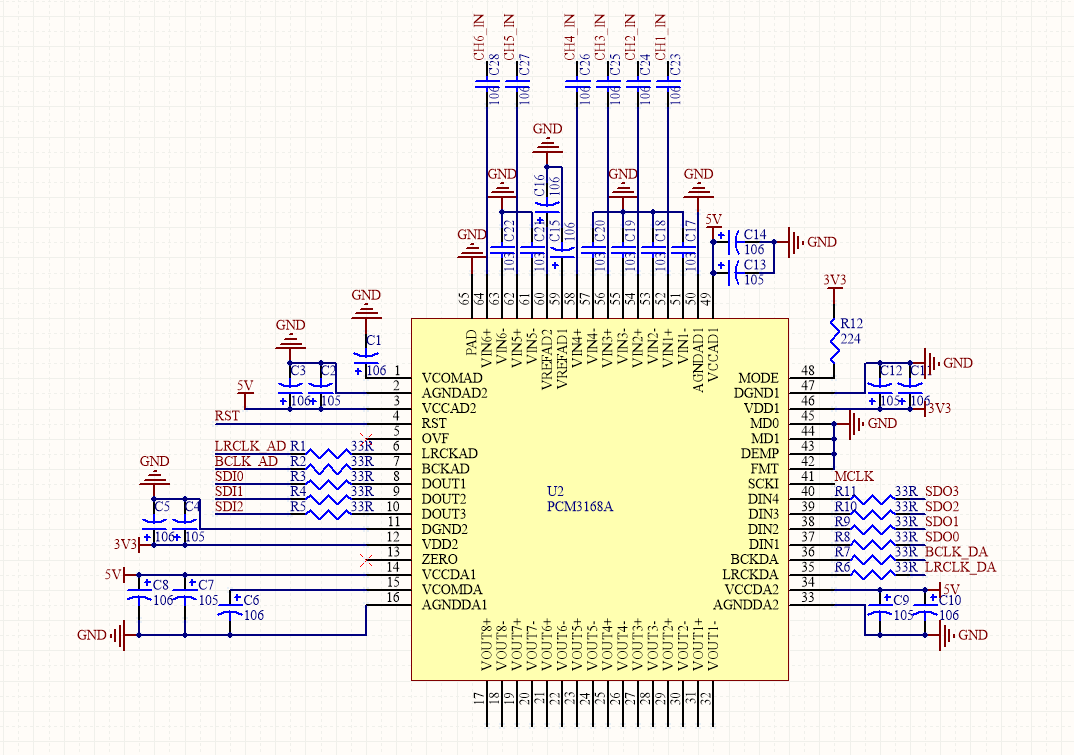Click the PCM3168A part name label
This screenshot has width=1074, height=755.
[x=579, y=506]
